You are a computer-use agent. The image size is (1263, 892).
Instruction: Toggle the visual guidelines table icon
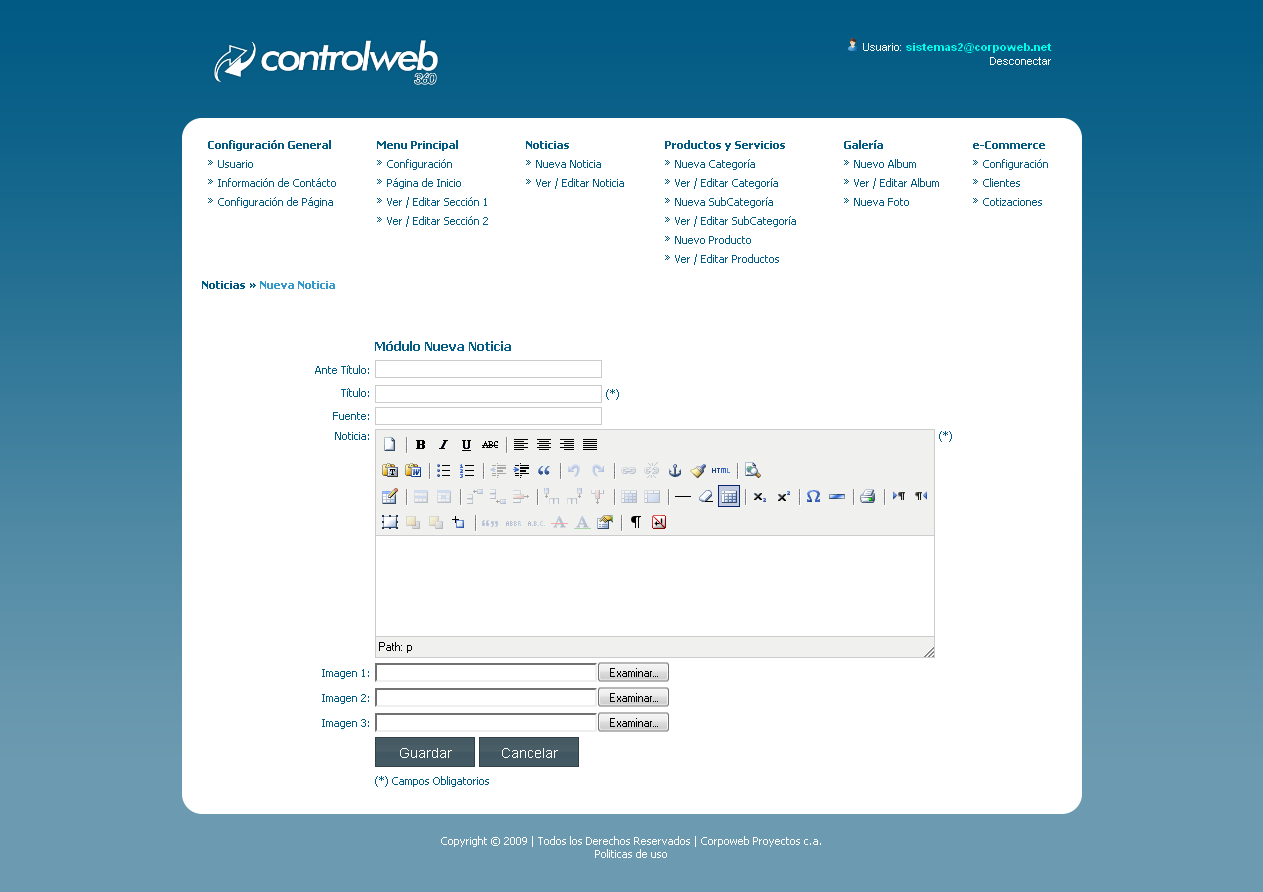(x=729, y=497)
